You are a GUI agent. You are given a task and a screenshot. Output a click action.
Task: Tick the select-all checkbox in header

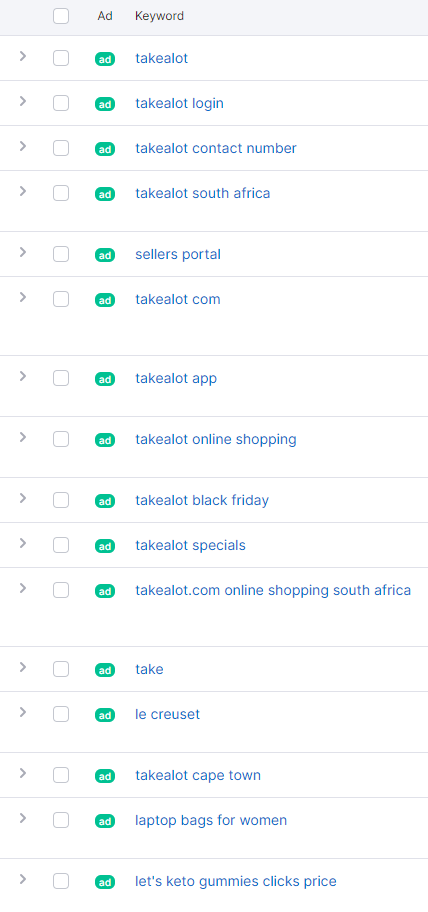(x=61, y=16)
